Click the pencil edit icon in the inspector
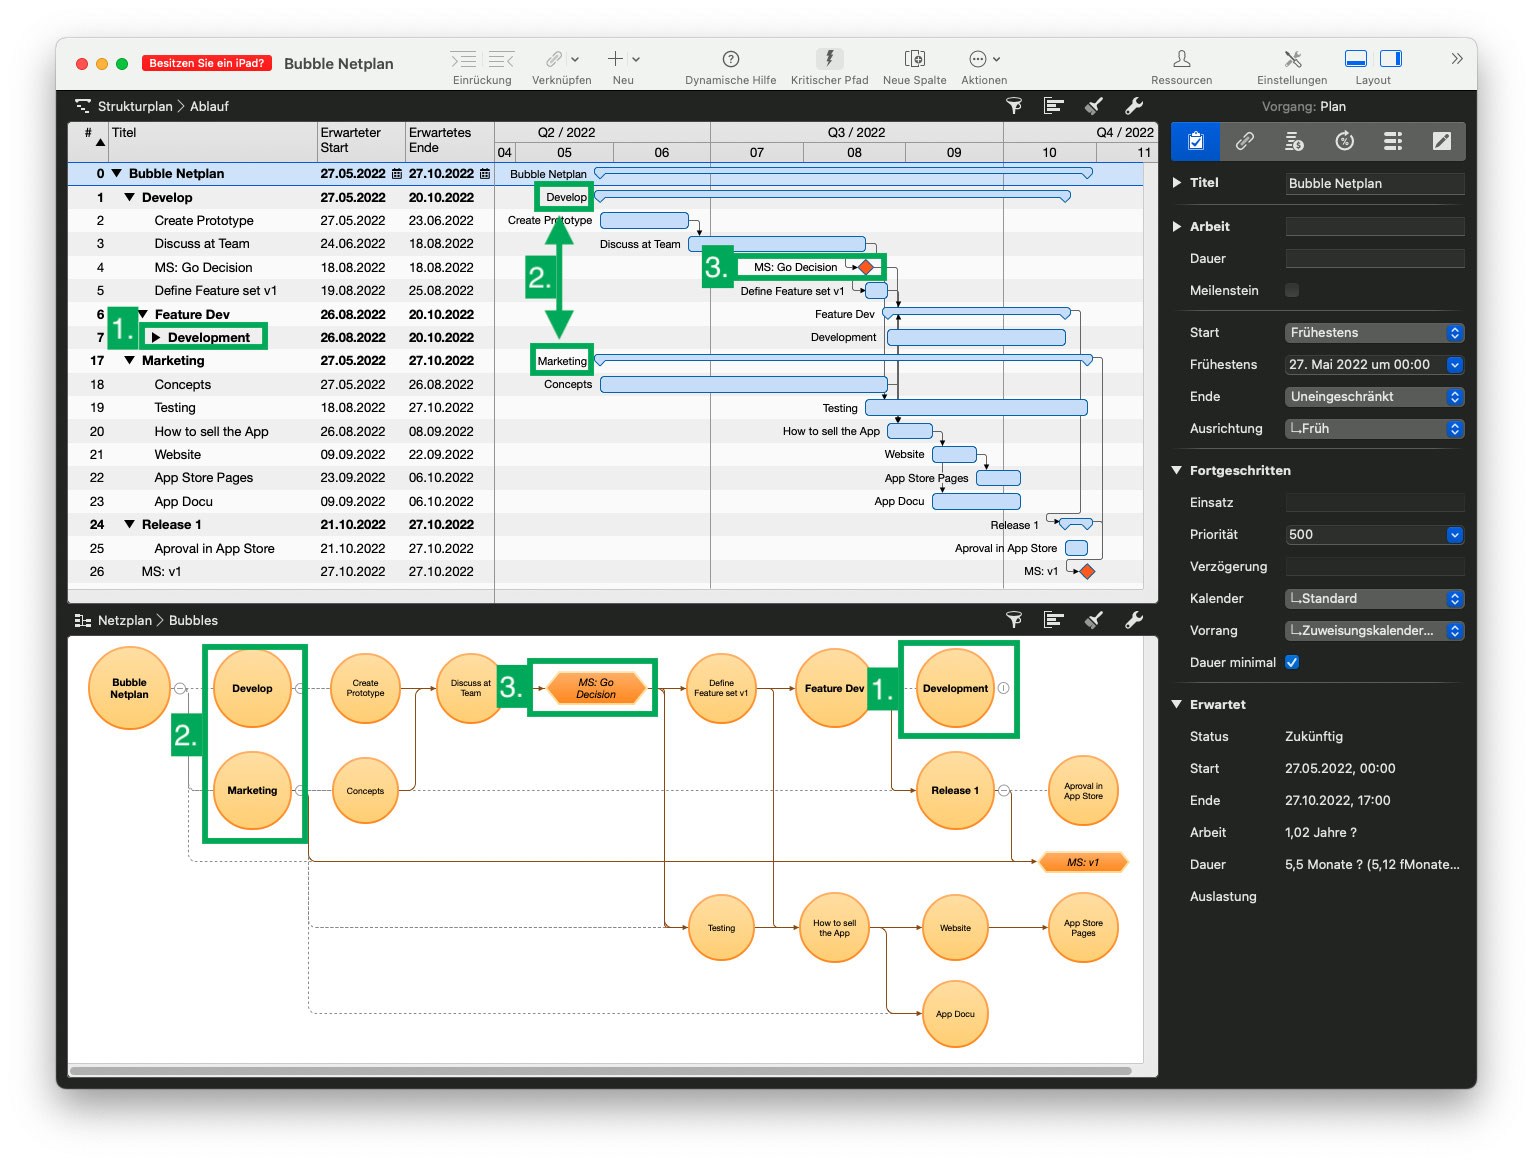Viewport: 1533px width, 1163px height. tap(1442, 141)
